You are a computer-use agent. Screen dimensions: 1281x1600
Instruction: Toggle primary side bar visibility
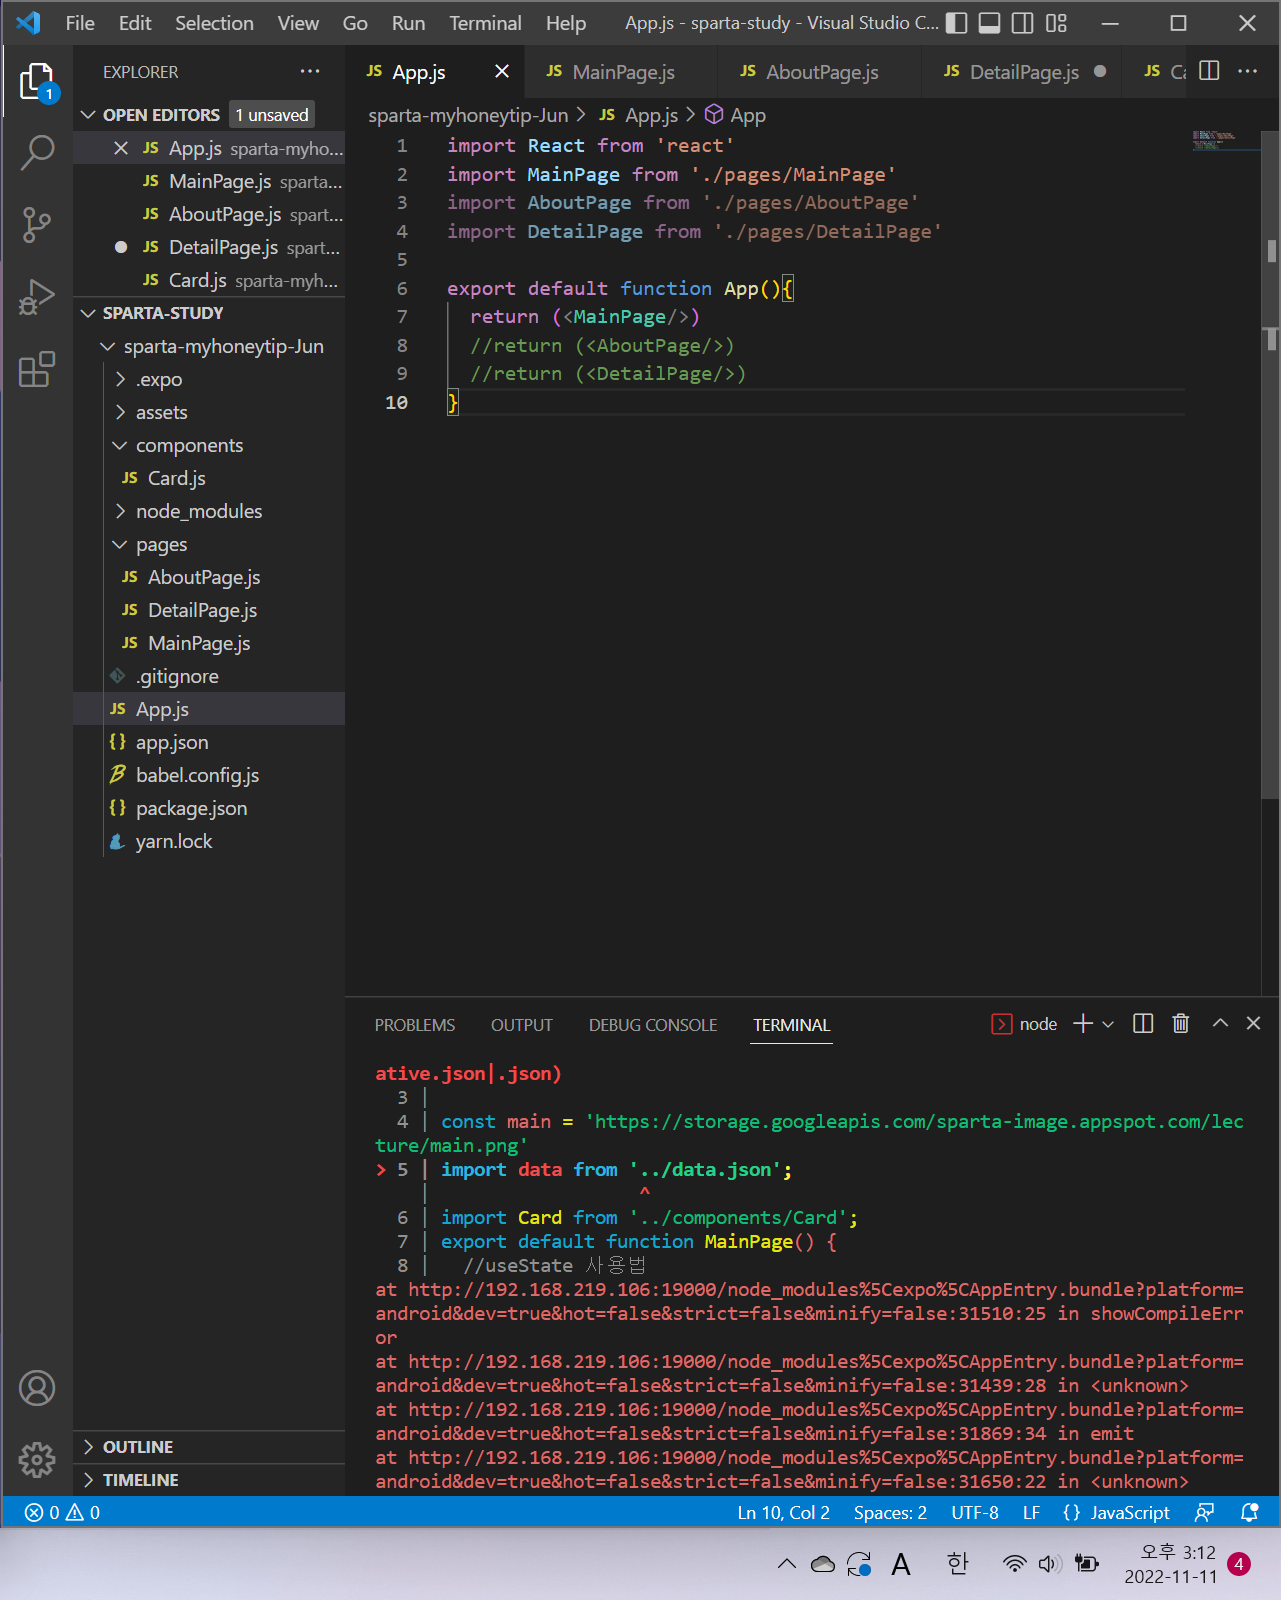pos(957,23)
